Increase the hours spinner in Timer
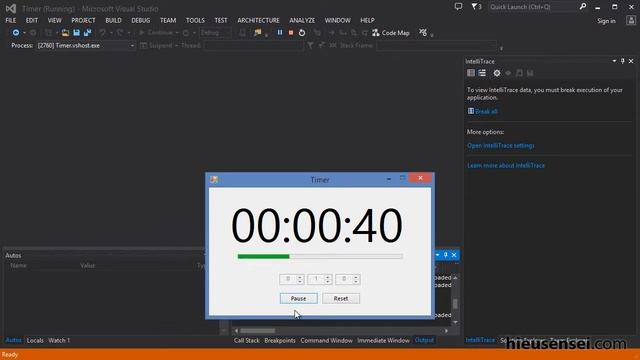The image size is (640, 360). (300, 277)
